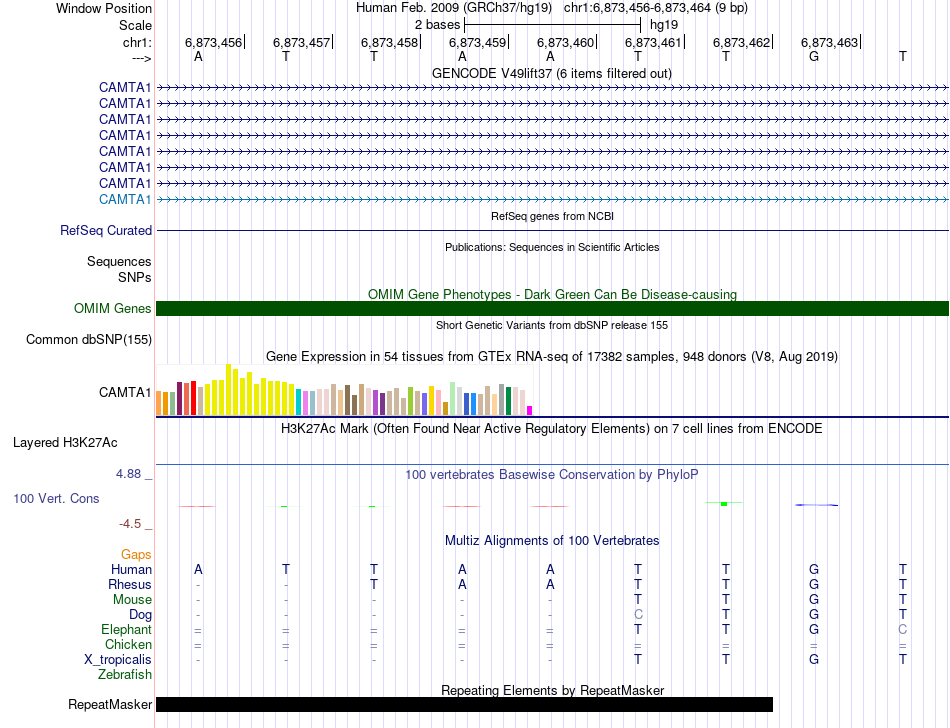Click the blue PhyloP conservation mark
The width and height of the screenshot is (950, 728).
coord(817,505)
